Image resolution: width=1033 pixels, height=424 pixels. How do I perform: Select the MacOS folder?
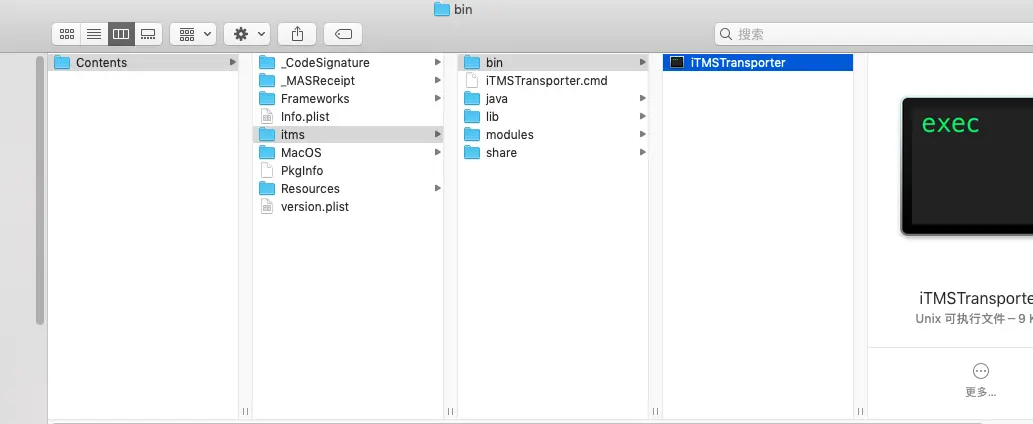pyautogui.click(x=348, y=153)
